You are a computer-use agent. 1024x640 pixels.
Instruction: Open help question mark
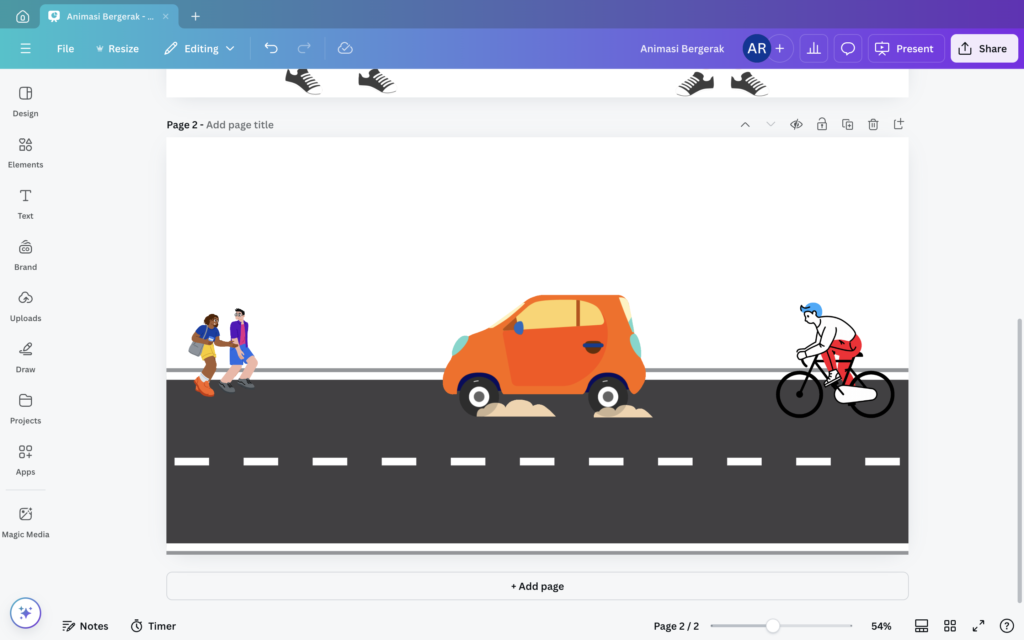point(1006,626)
